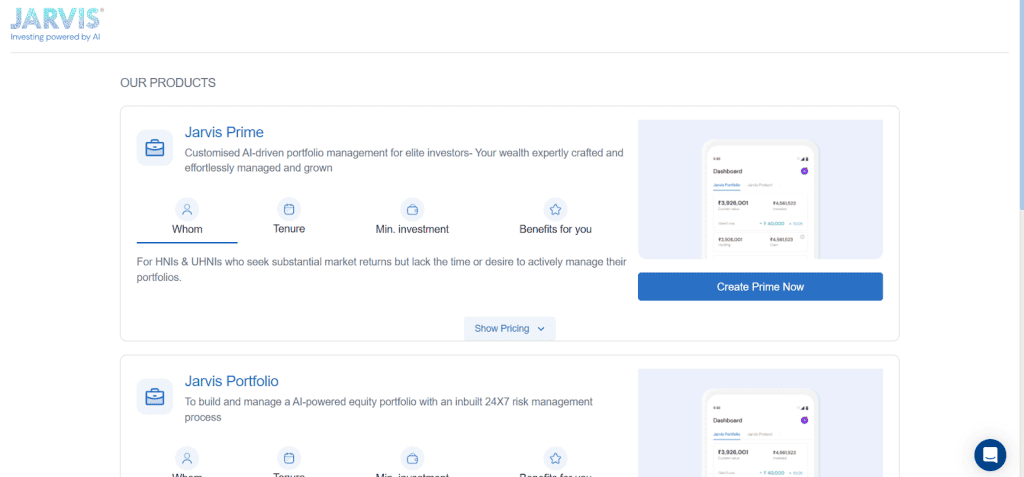Click the Jarvis Portfolio product title
Viewport: 1024px width, 477px height.
[x=231, y=381]
